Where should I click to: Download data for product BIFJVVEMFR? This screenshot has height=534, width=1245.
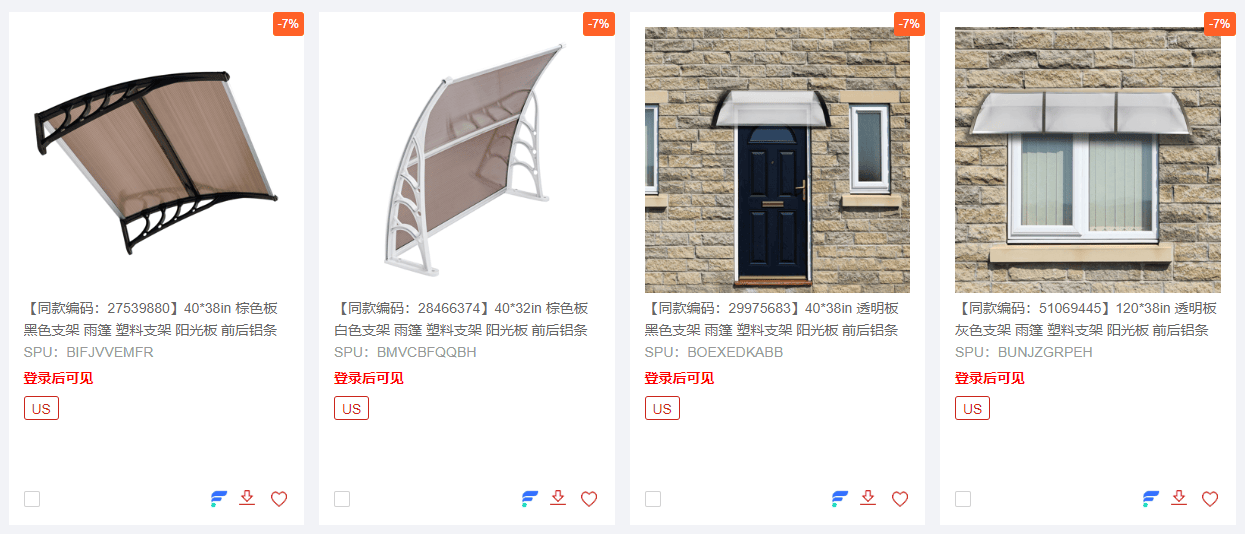click(247, 498)
